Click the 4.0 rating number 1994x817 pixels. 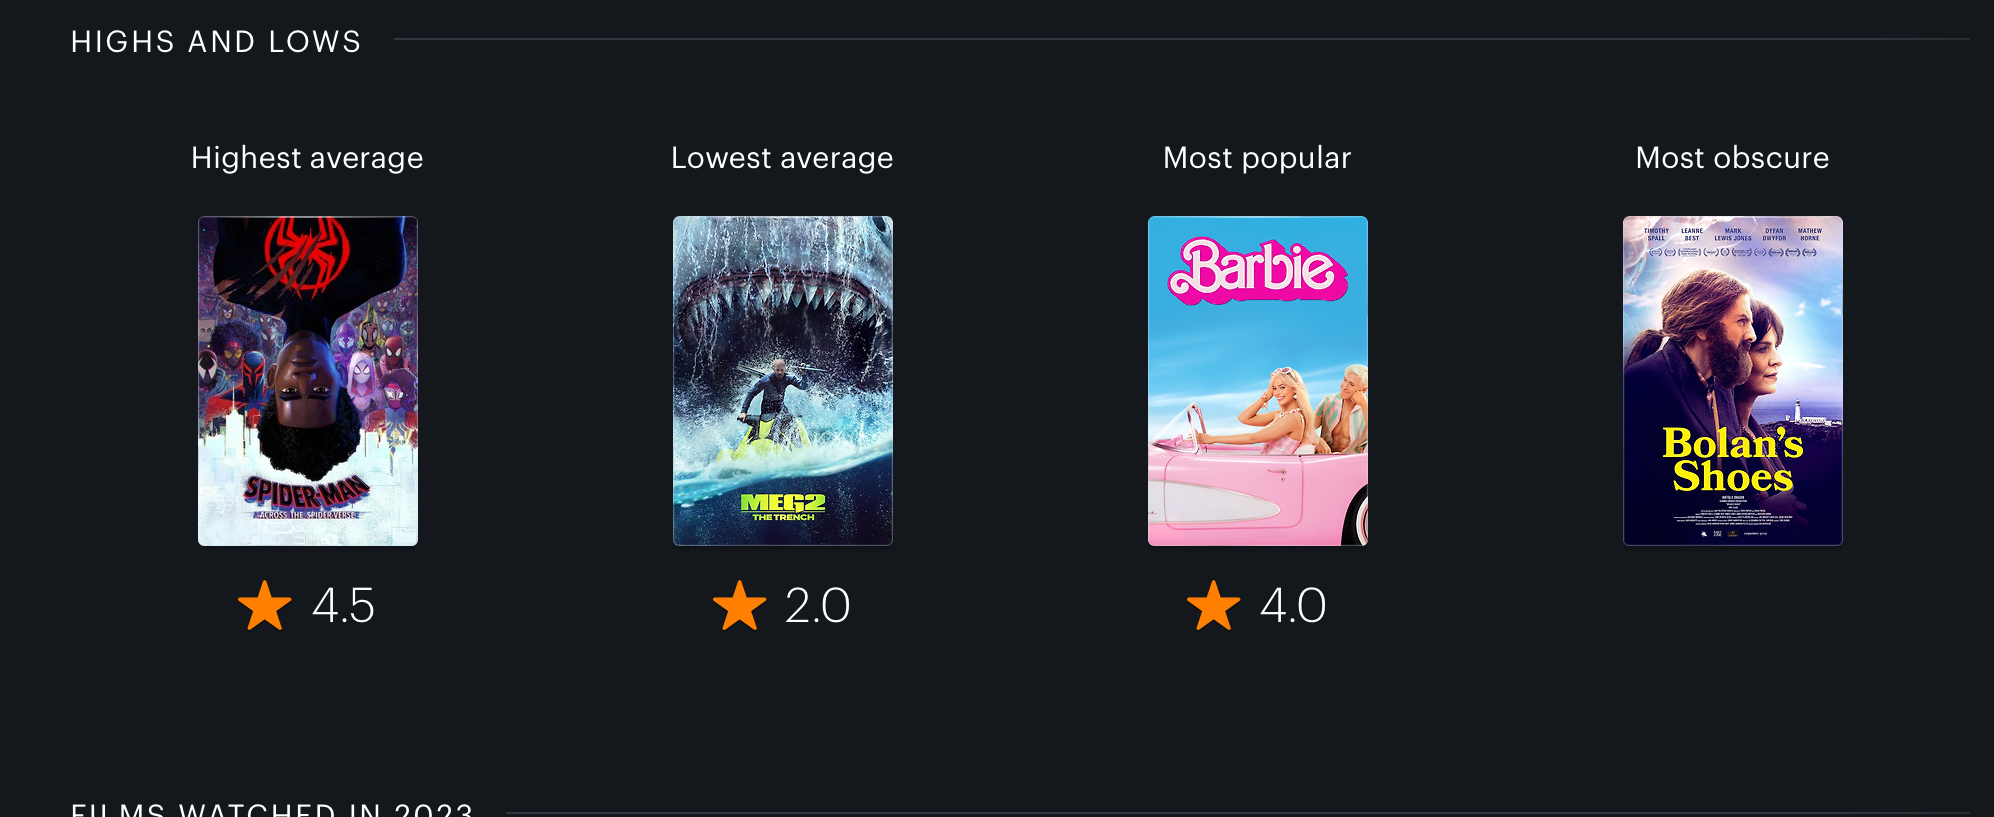pos(1293,606)
